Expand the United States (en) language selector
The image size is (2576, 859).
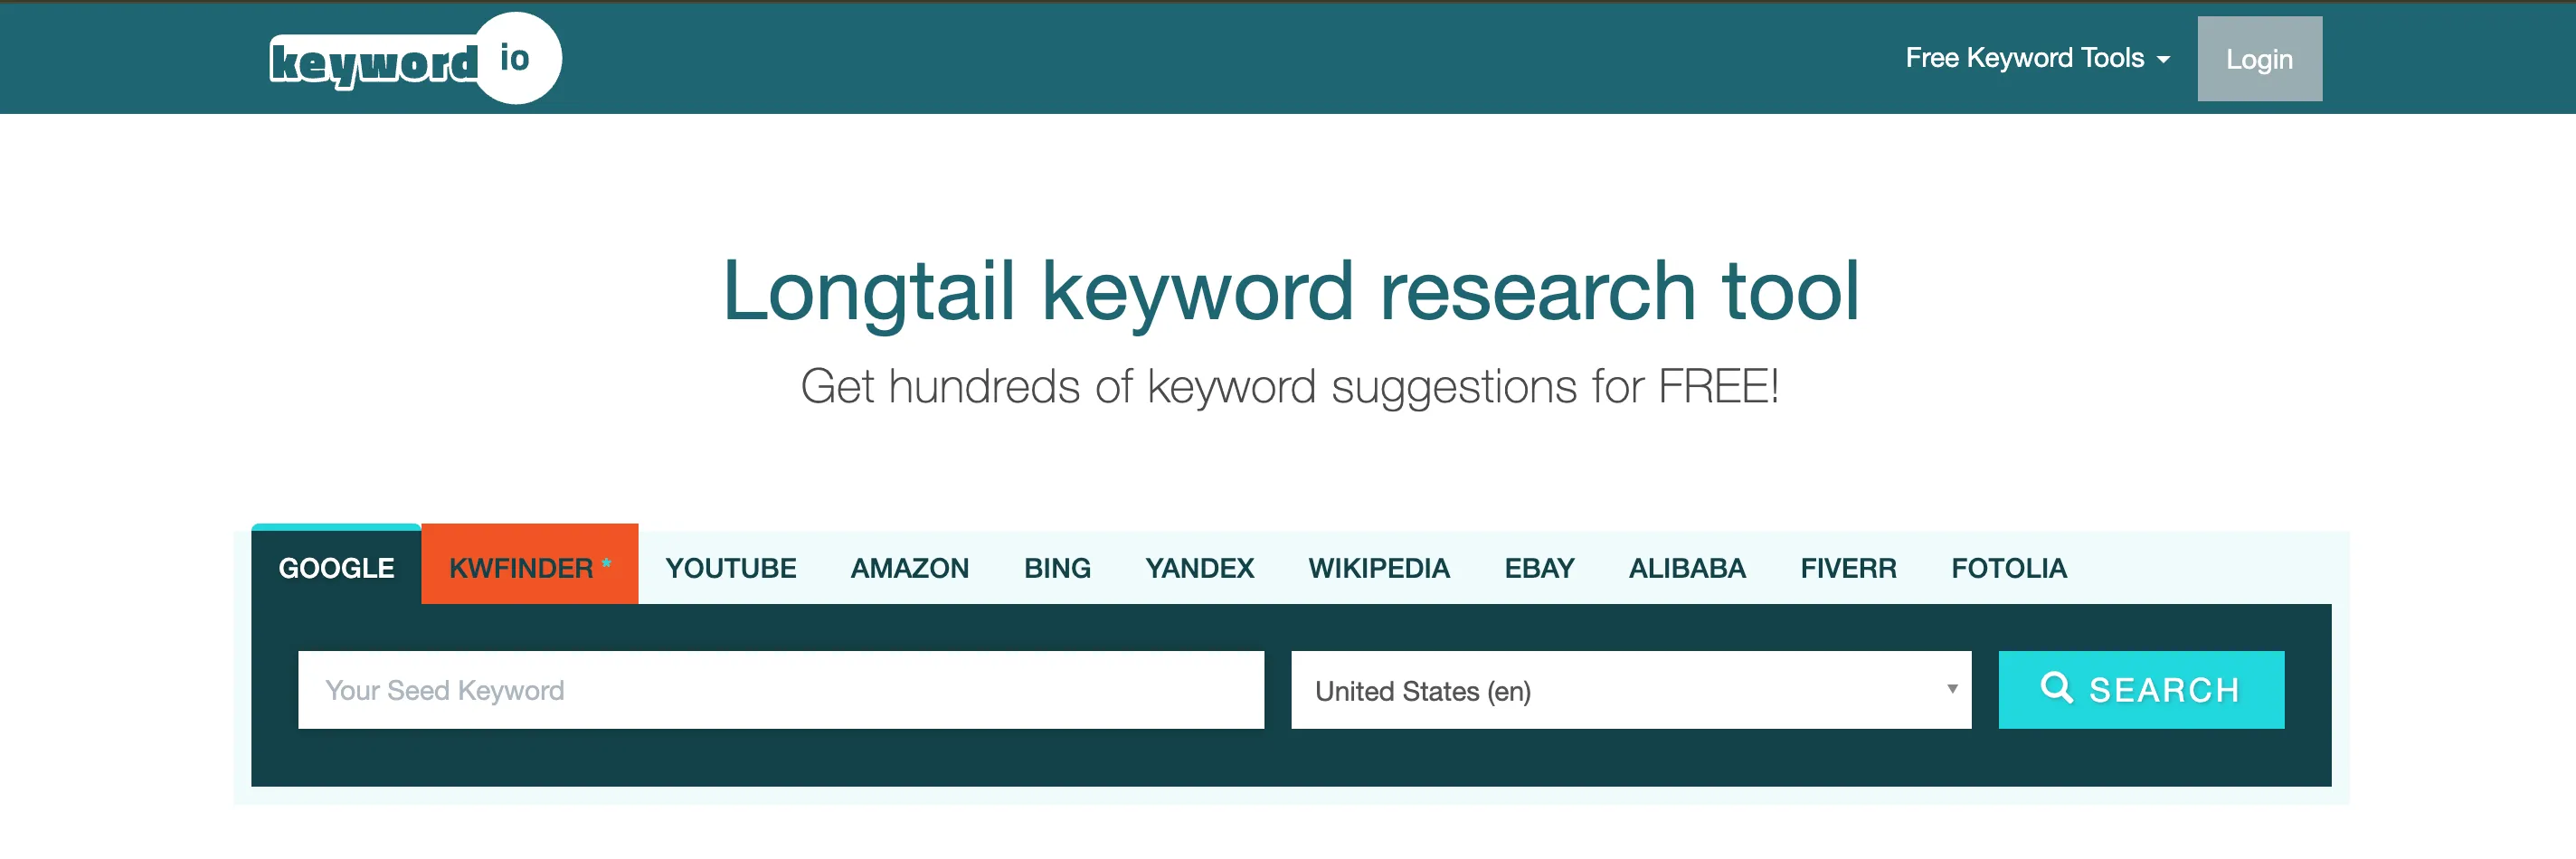click(1630, 689)
